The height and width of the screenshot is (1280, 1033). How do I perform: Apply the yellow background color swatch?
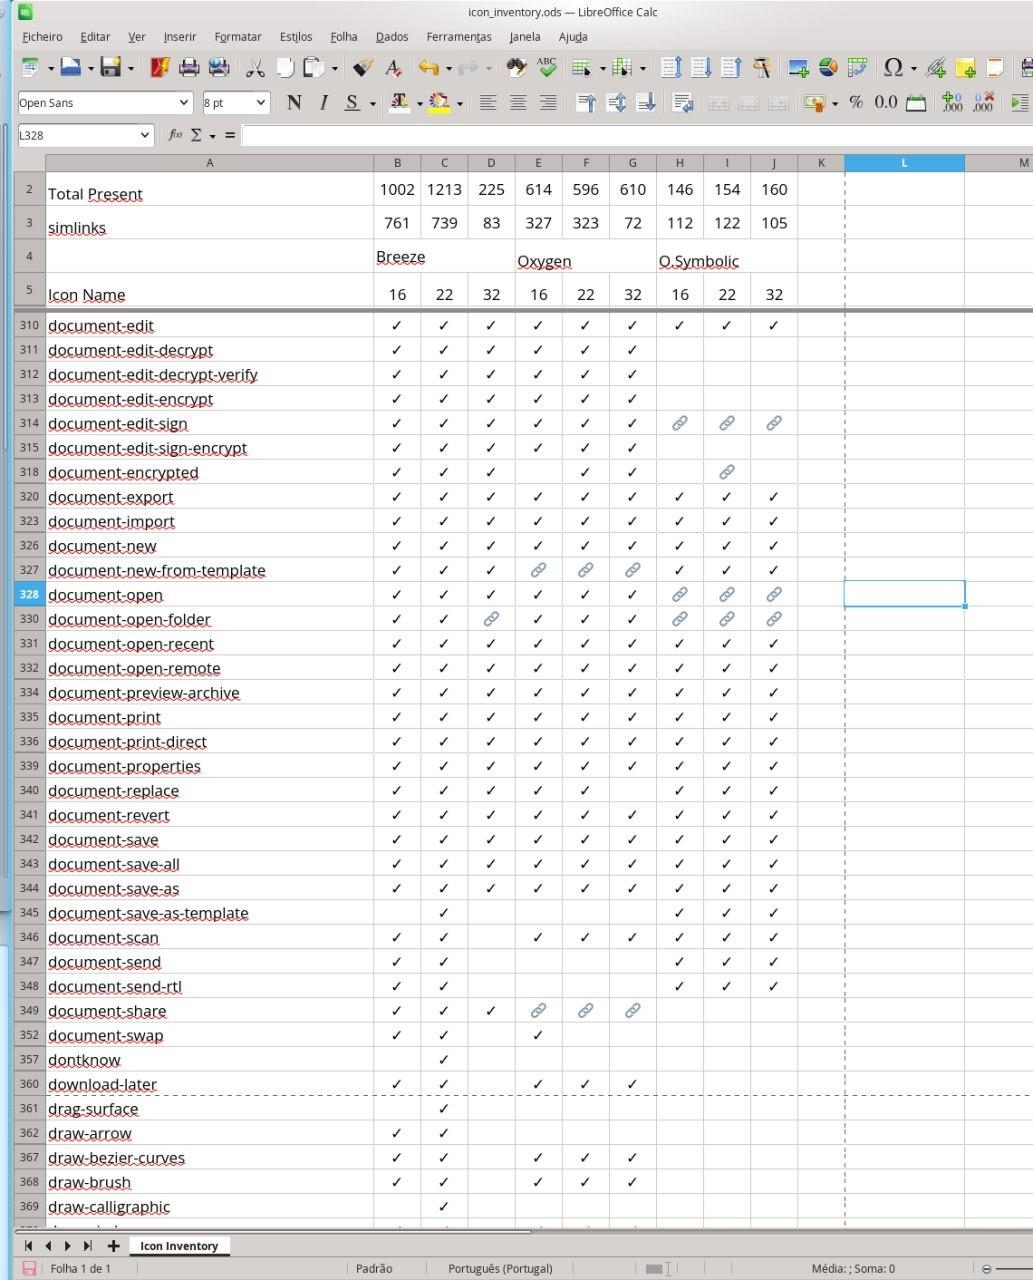pyautogui.click(x=439, y=102)
